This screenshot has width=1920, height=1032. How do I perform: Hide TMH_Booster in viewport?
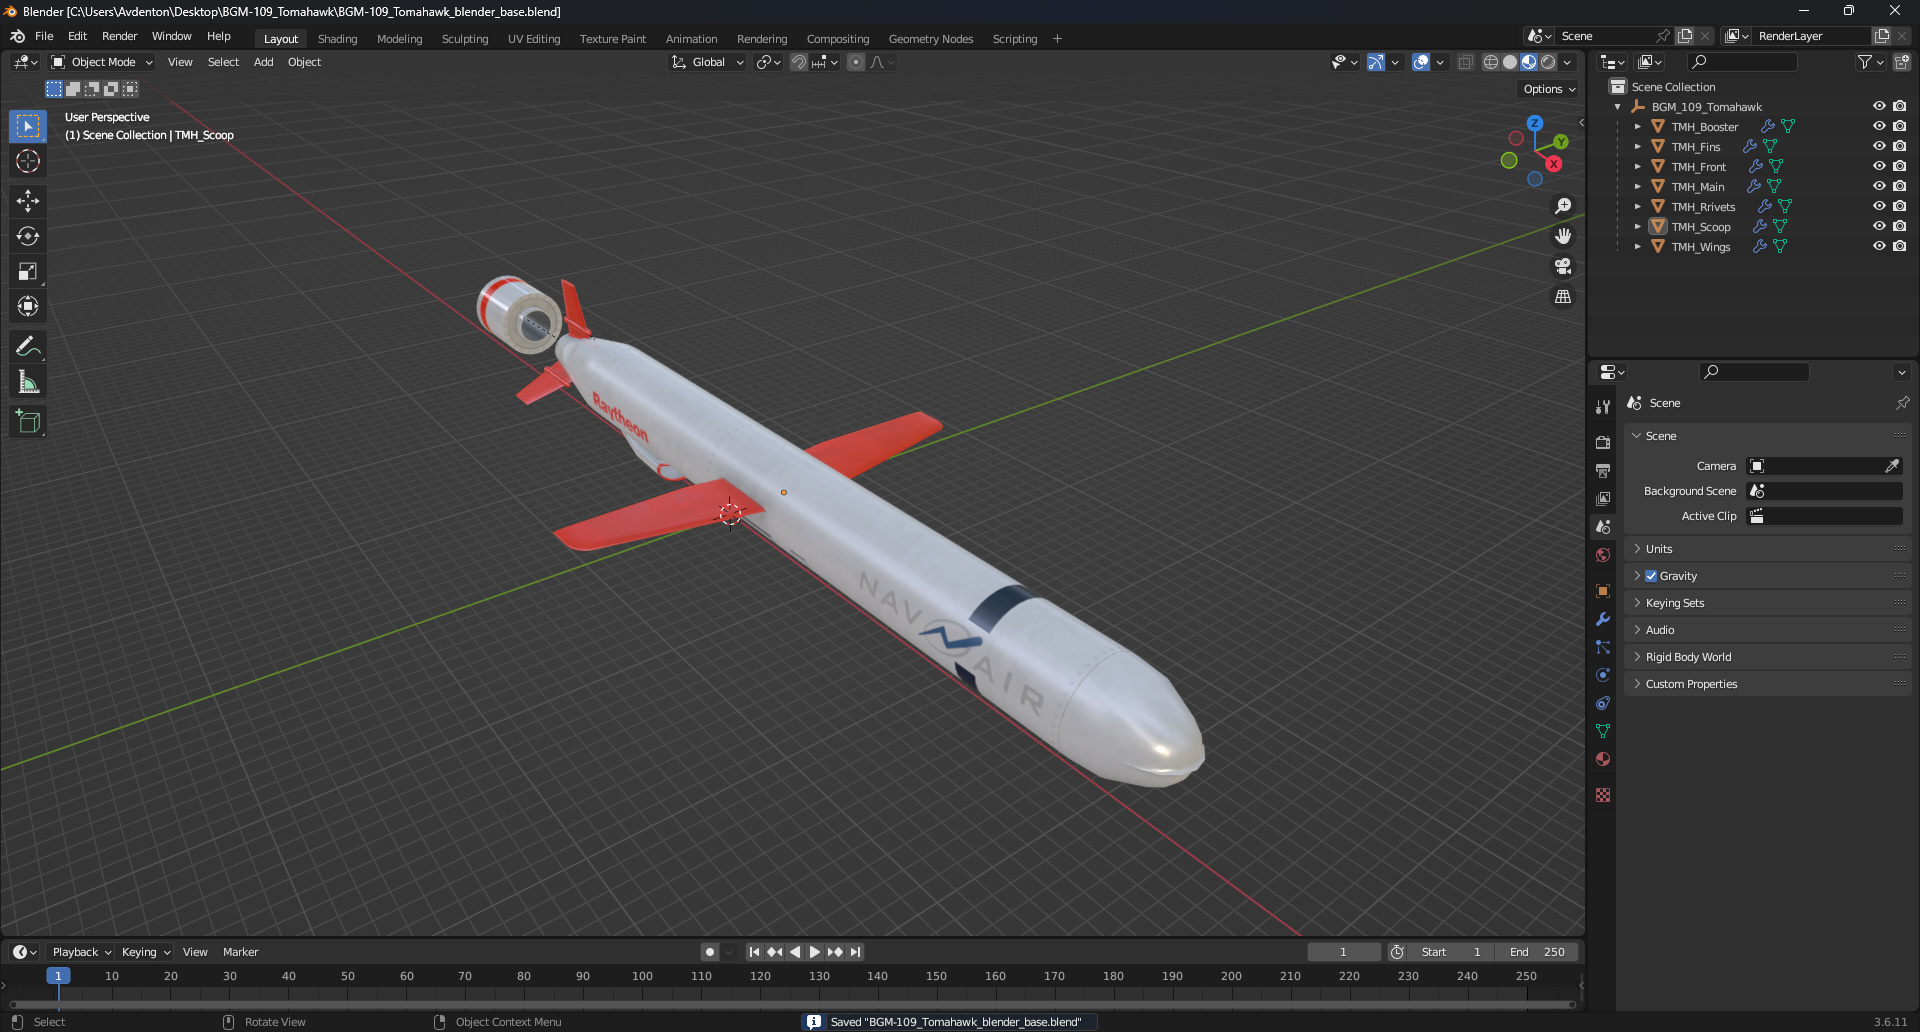click(1879, 126)
